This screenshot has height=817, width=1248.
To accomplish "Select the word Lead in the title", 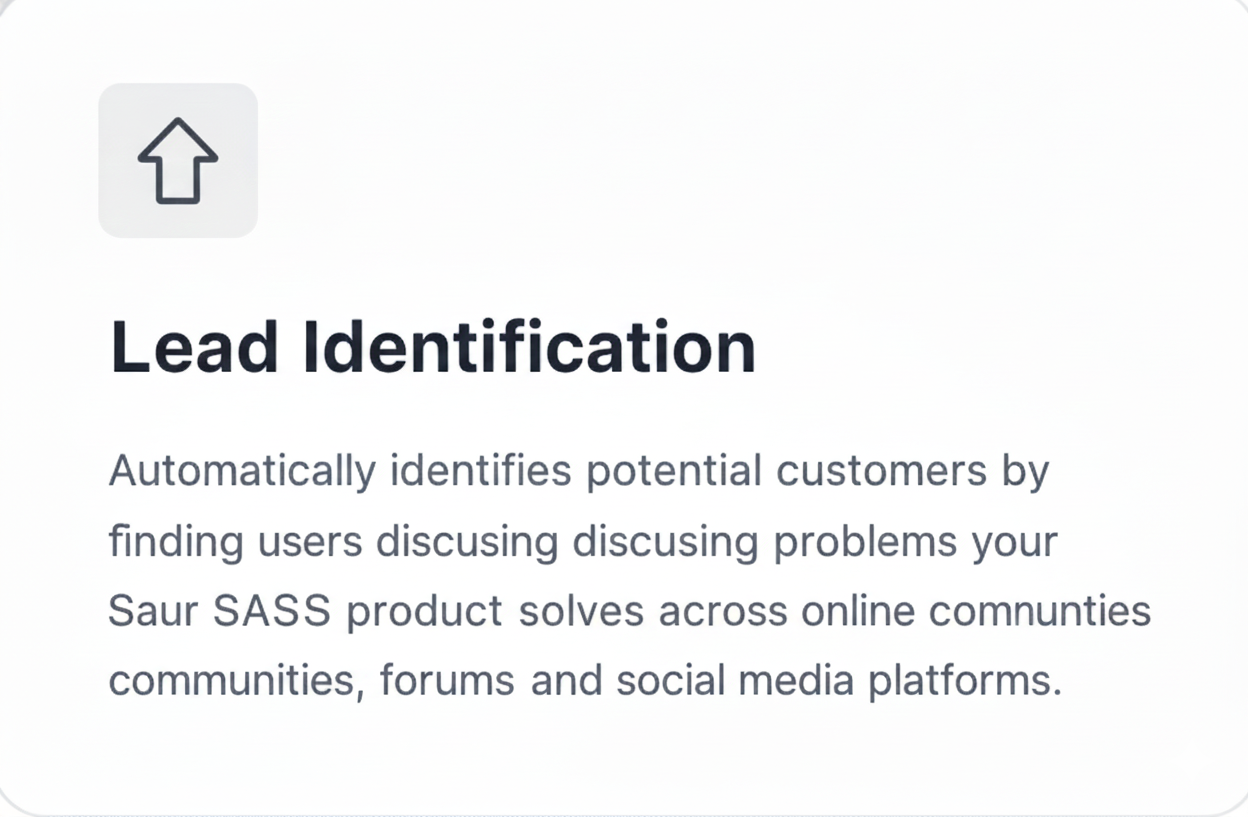I will tap(193, 348).
